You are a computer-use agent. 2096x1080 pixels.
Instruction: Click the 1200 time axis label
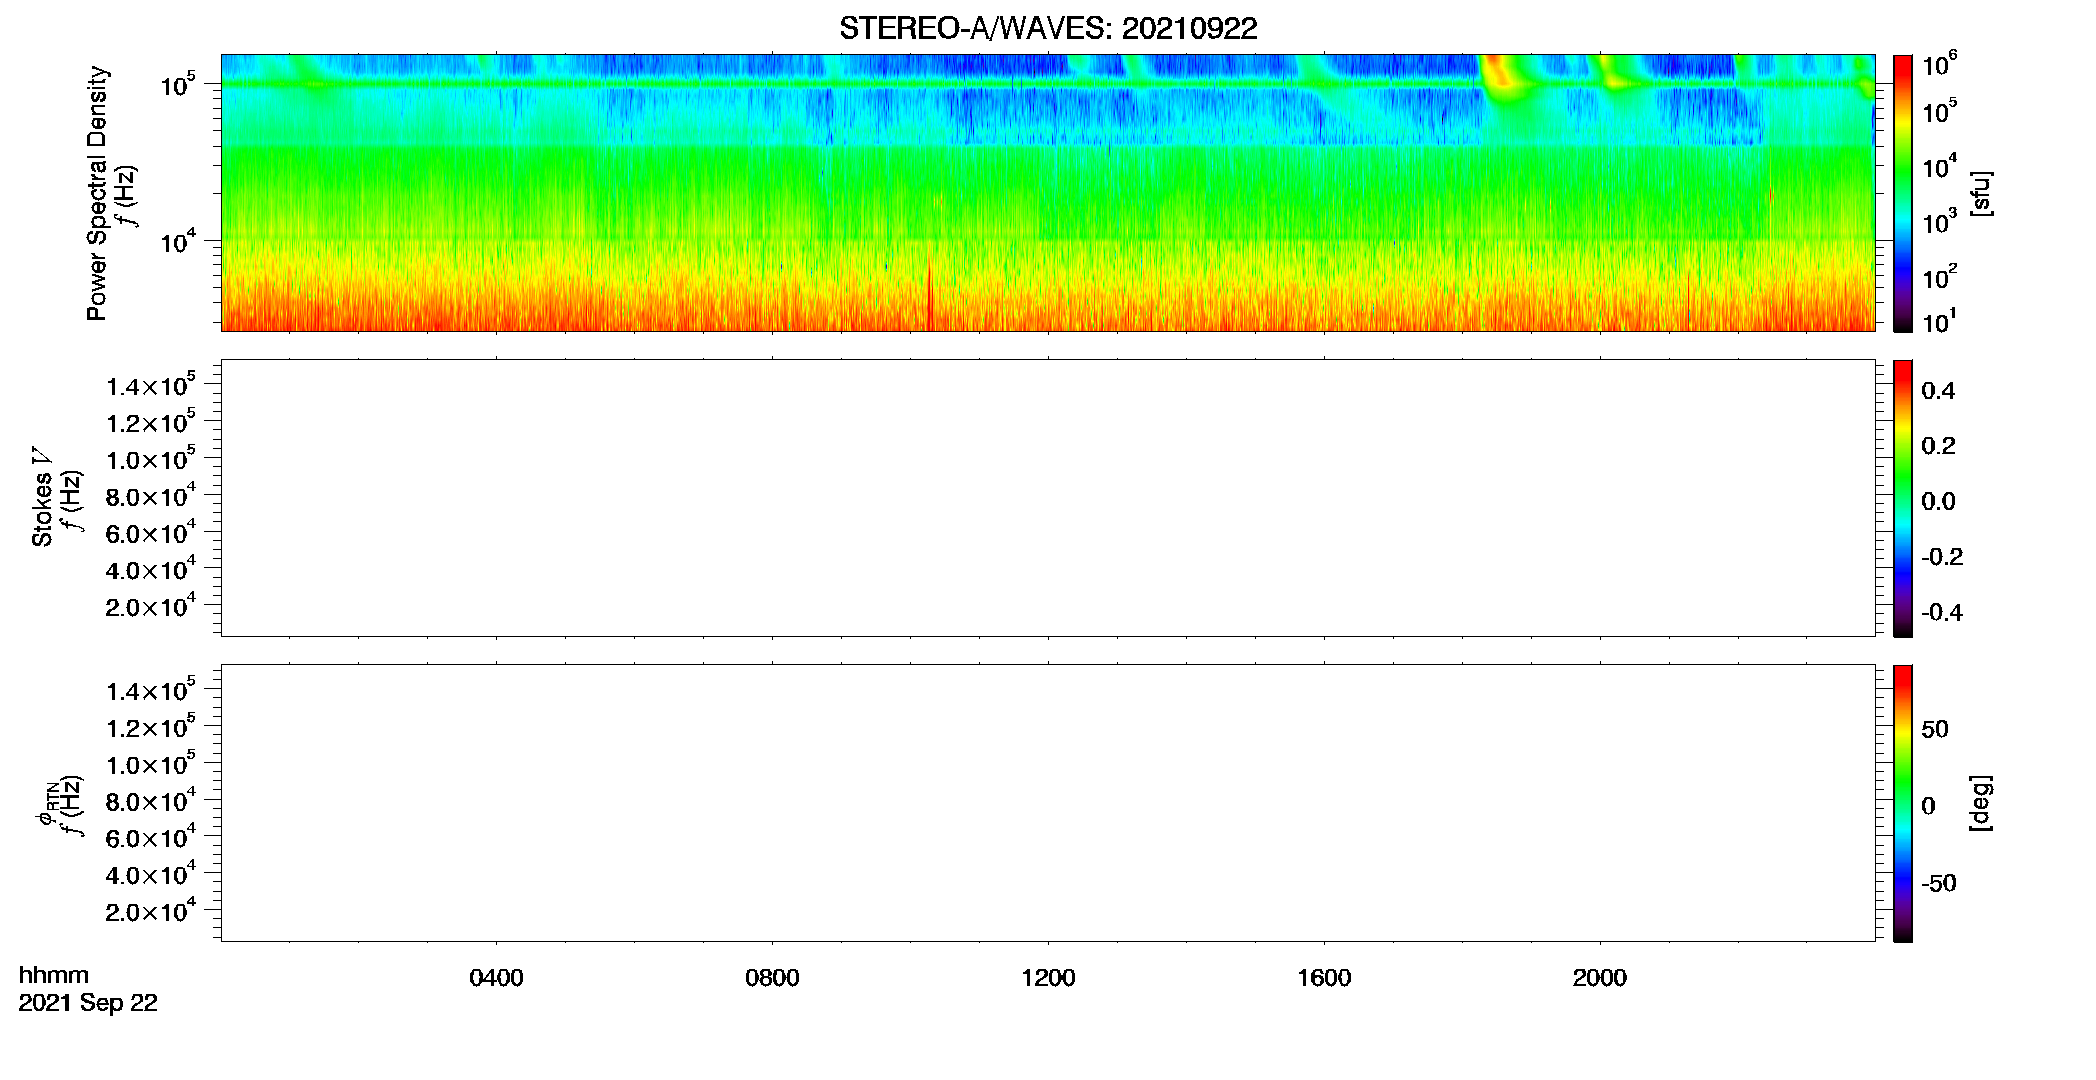pos(1048,978)
